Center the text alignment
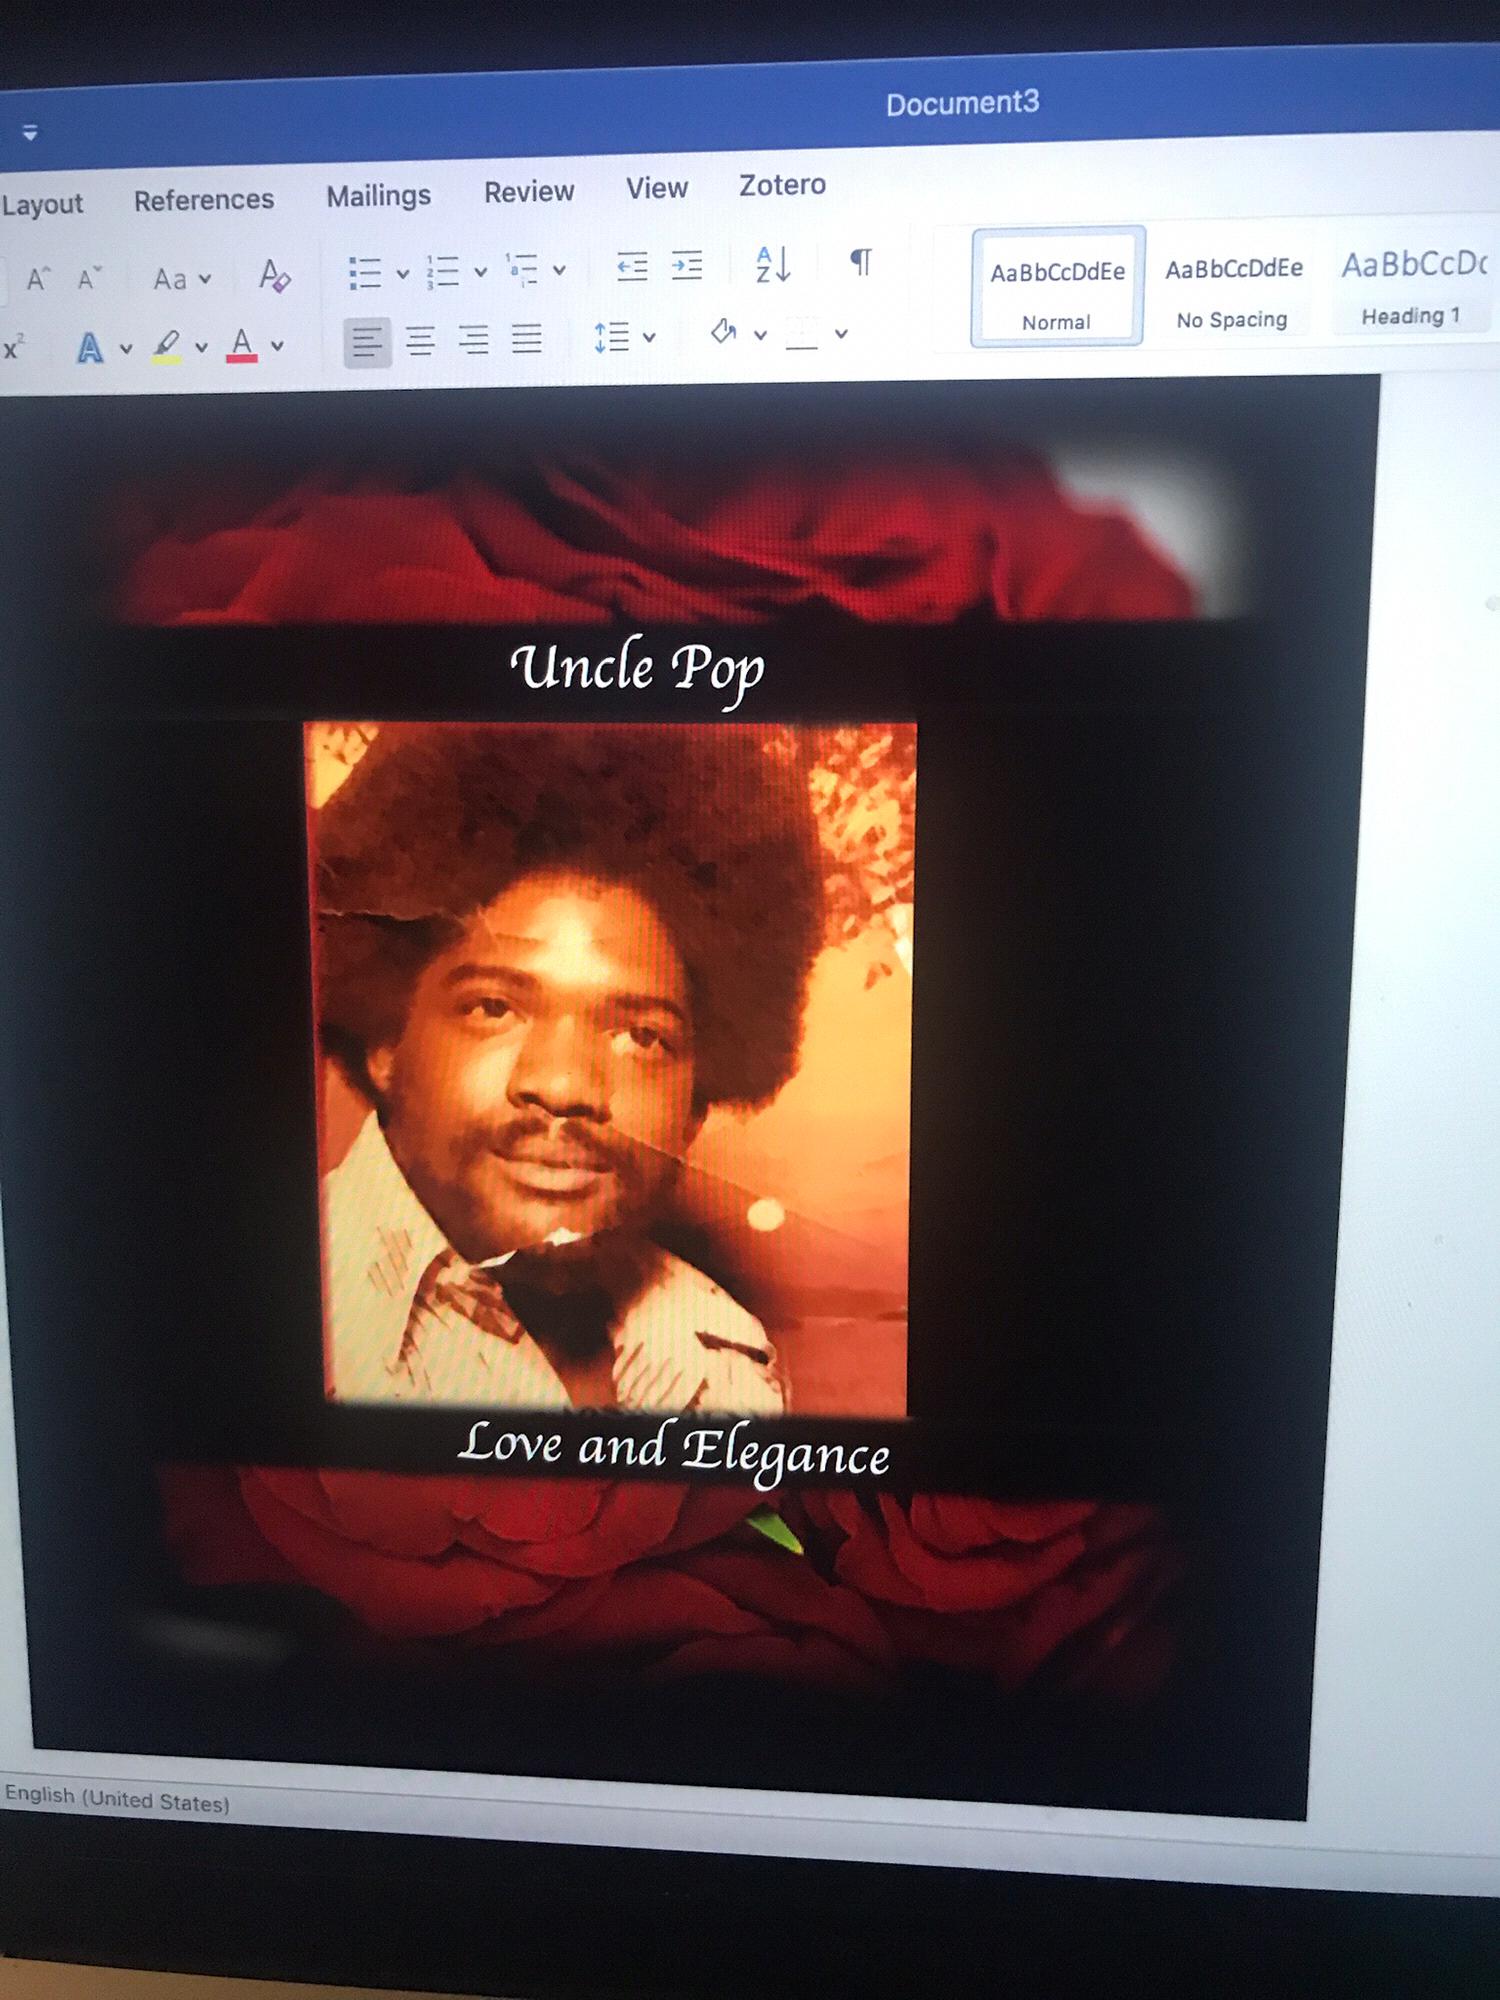Image resolution: width=1500 pixels, height=2000 pixels. [x=420, y=341]
